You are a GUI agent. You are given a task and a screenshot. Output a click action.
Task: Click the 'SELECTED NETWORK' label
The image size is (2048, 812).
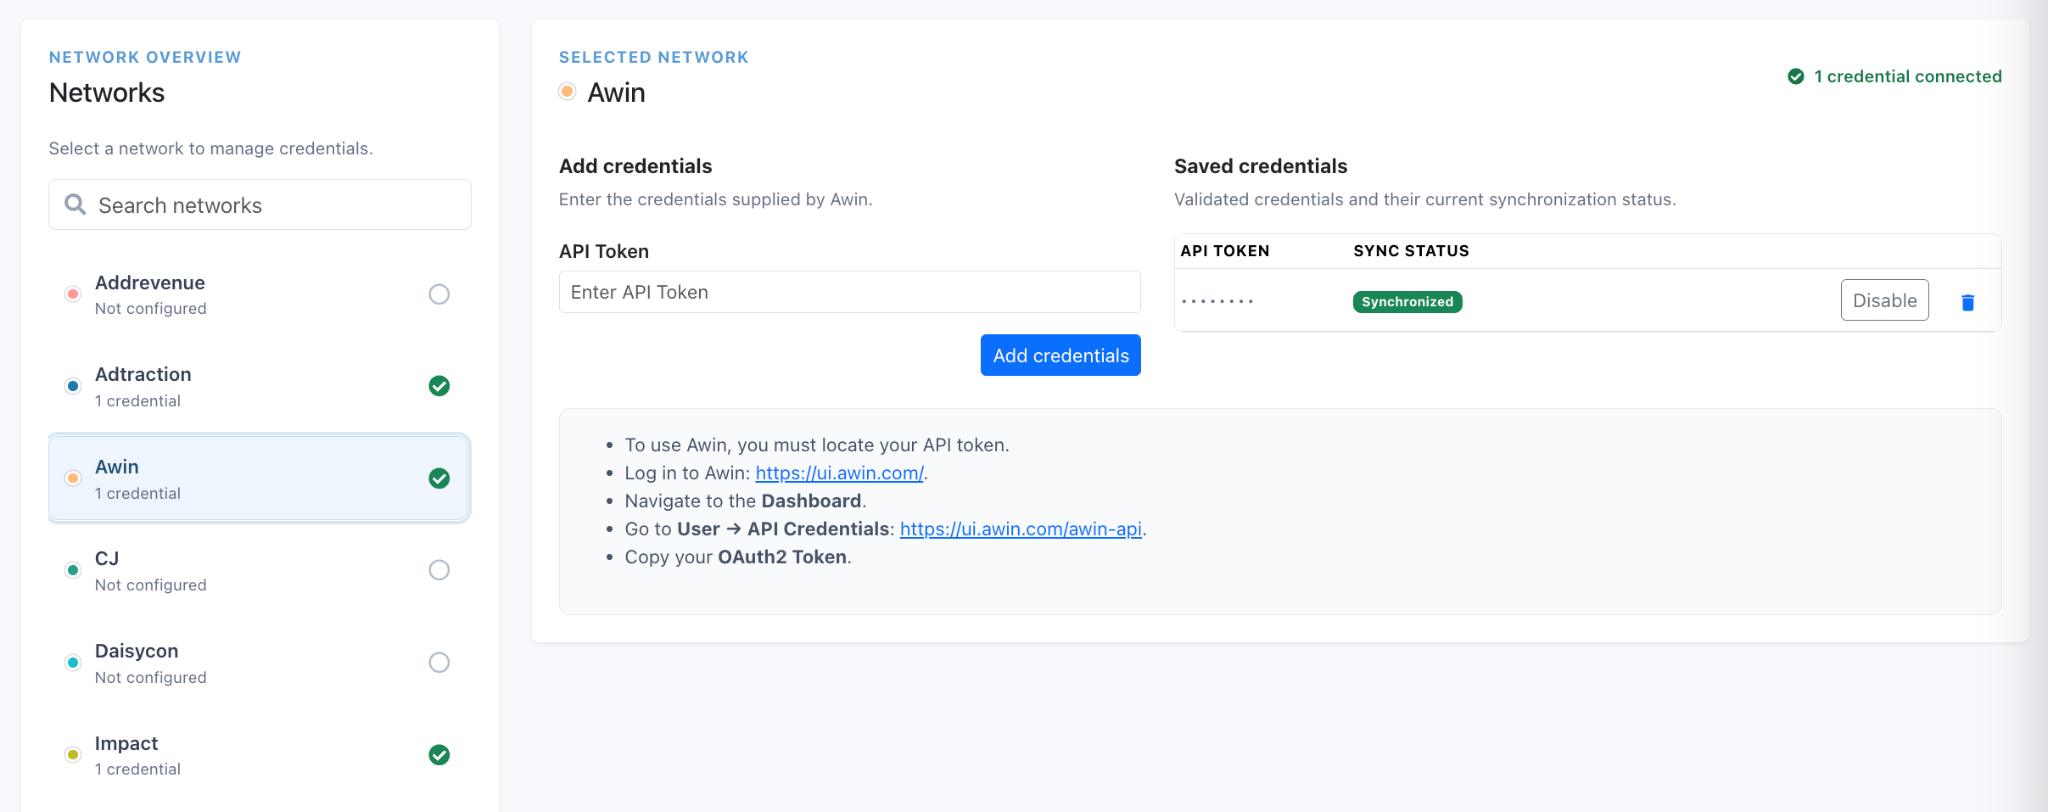click(x=653, y=57)
